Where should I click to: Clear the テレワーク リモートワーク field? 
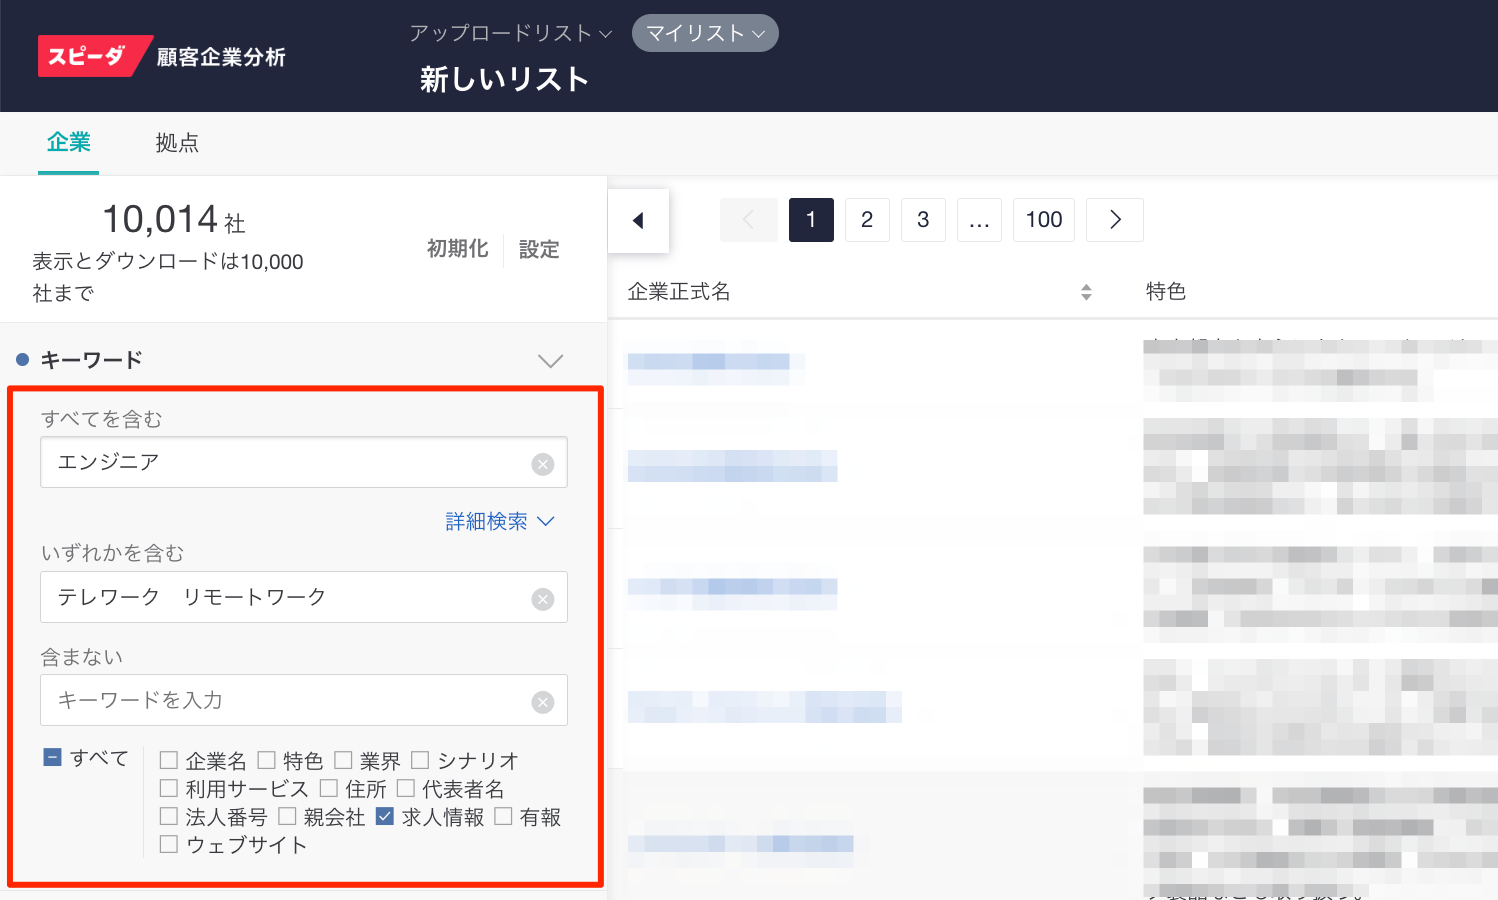coord(542,599)
